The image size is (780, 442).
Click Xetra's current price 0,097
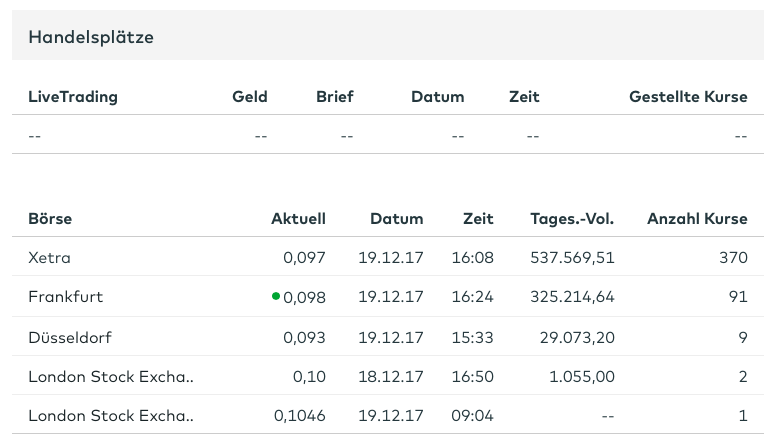pos(304,258)
